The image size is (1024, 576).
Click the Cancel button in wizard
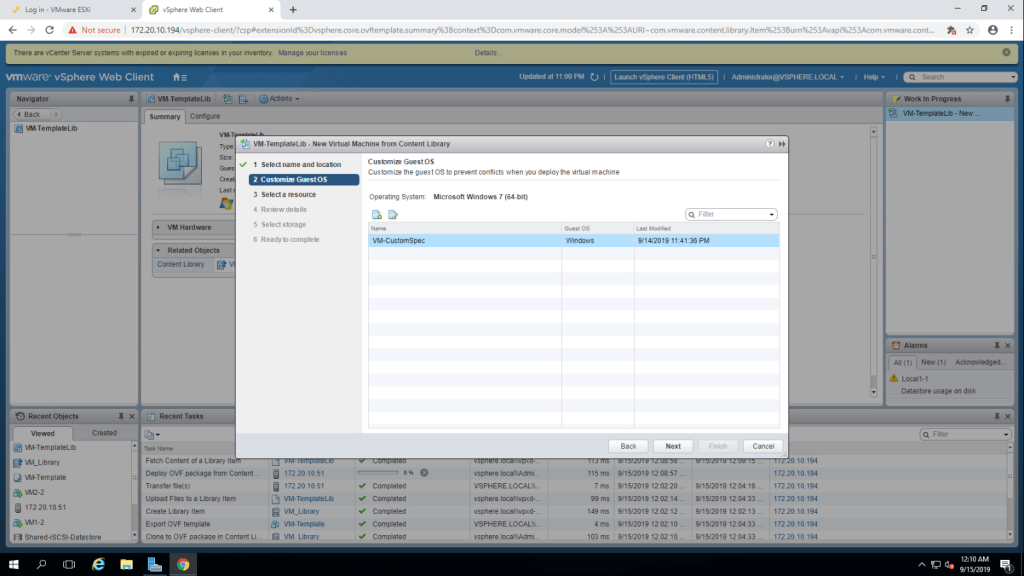763,446
